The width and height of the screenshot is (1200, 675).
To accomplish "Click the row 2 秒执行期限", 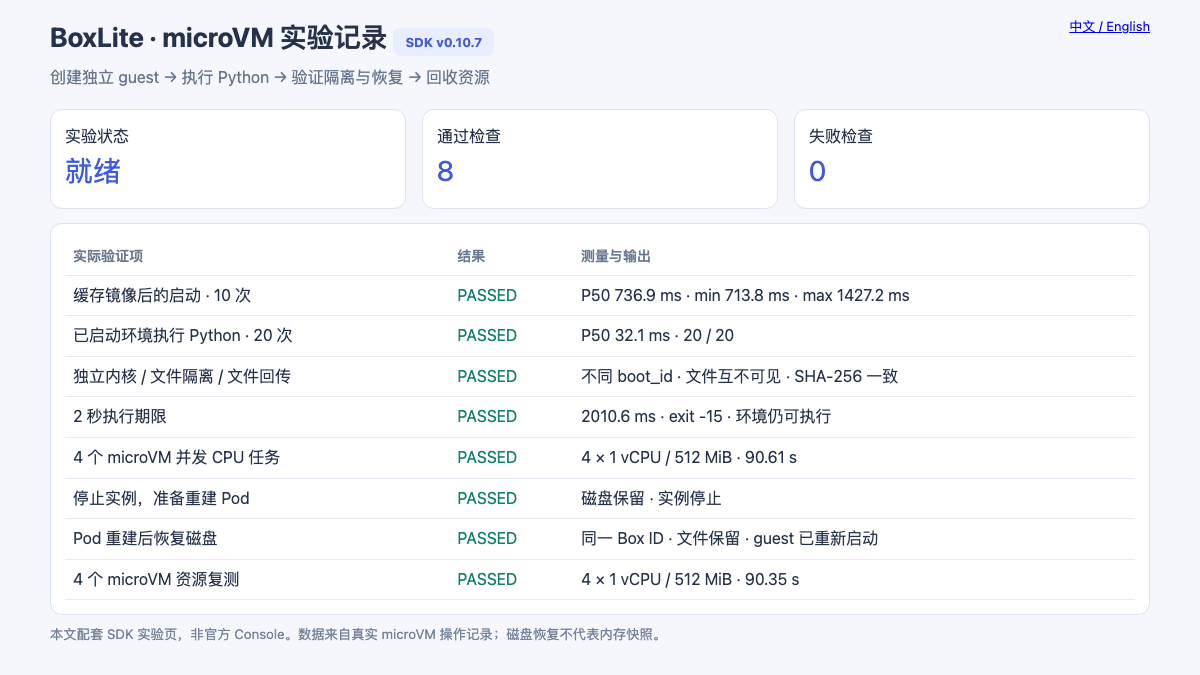I will 600,417.
